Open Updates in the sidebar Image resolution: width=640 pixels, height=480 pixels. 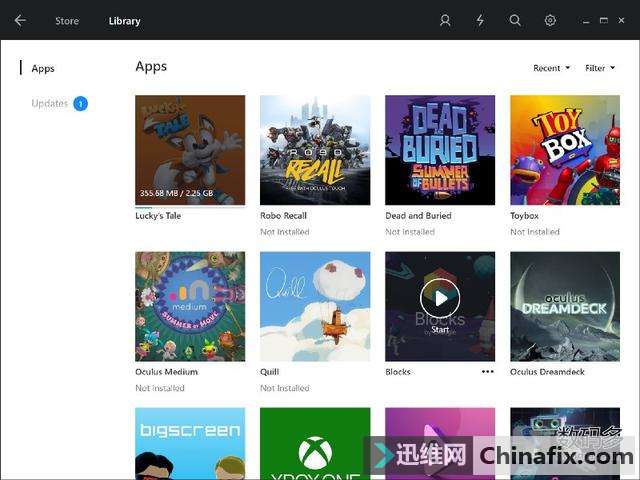pyautogui.click(x=49, y=103)
